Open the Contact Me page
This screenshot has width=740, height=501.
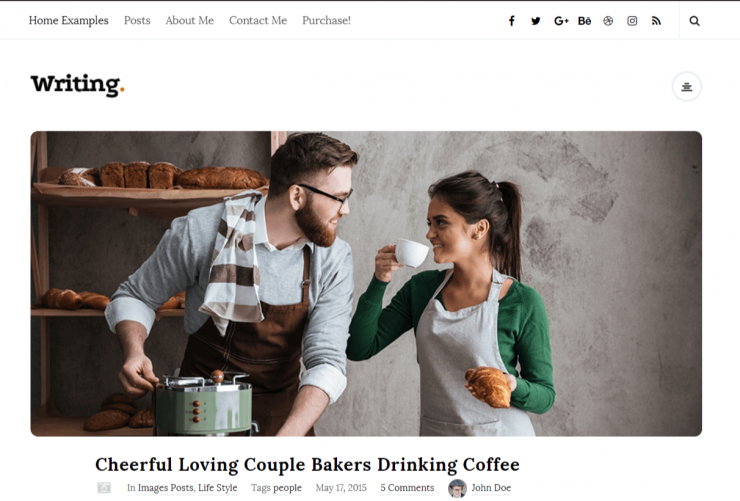[258, 20]
